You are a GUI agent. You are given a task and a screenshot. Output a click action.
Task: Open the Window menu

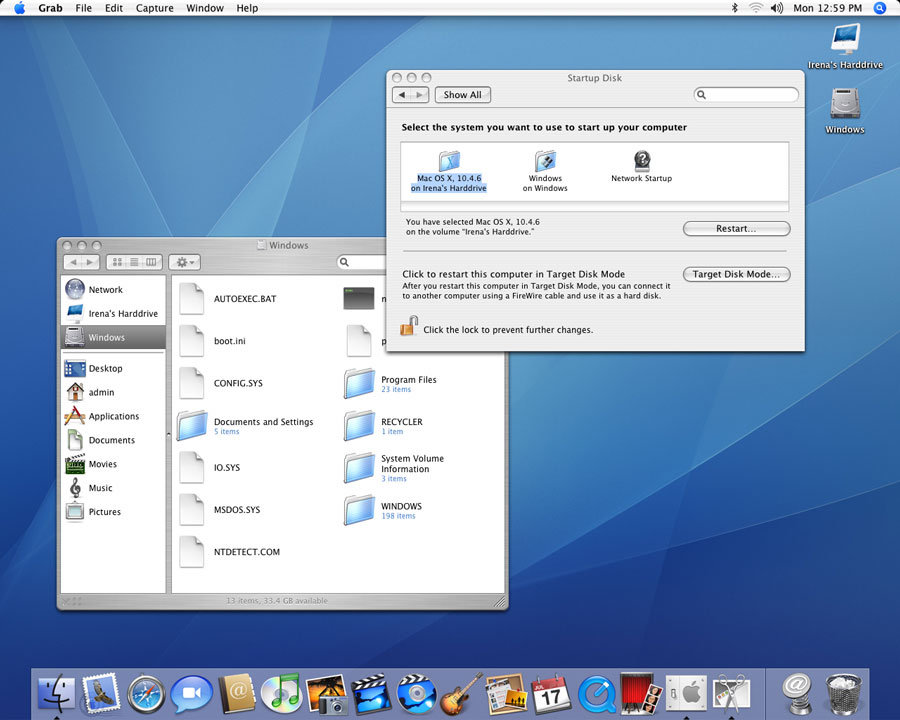pyautogui.click(x=205, y=8)
